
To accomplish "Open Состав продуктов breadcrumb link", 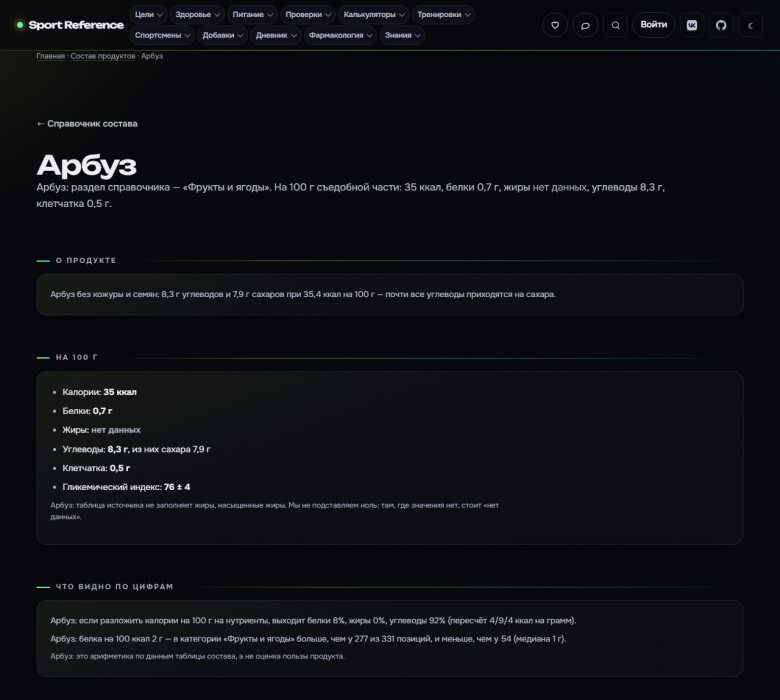I will (x=102, y=56).
